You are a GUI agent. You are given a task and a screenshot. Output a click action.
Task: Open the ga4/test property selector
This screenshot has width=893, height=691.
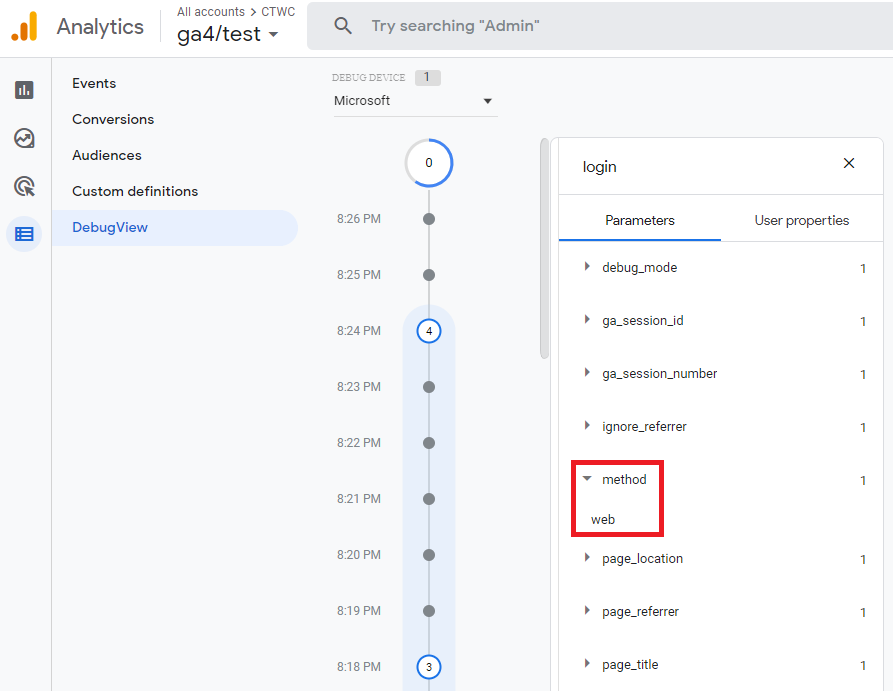228,34
